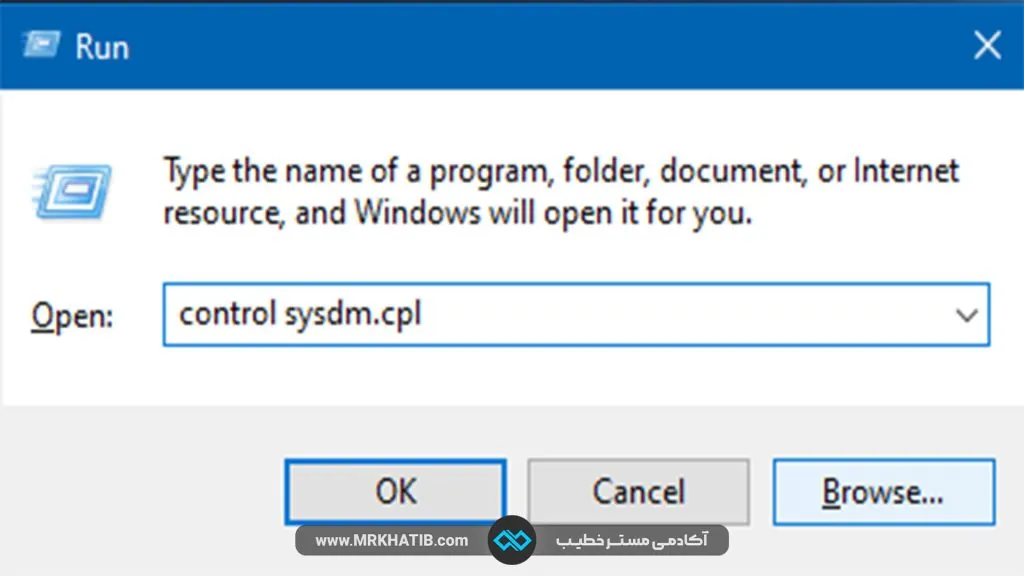Image resolution: width=1024 pixels, height=576 pixels.
Task: Click the gray area left of OK button
Action: coord(140,492)
